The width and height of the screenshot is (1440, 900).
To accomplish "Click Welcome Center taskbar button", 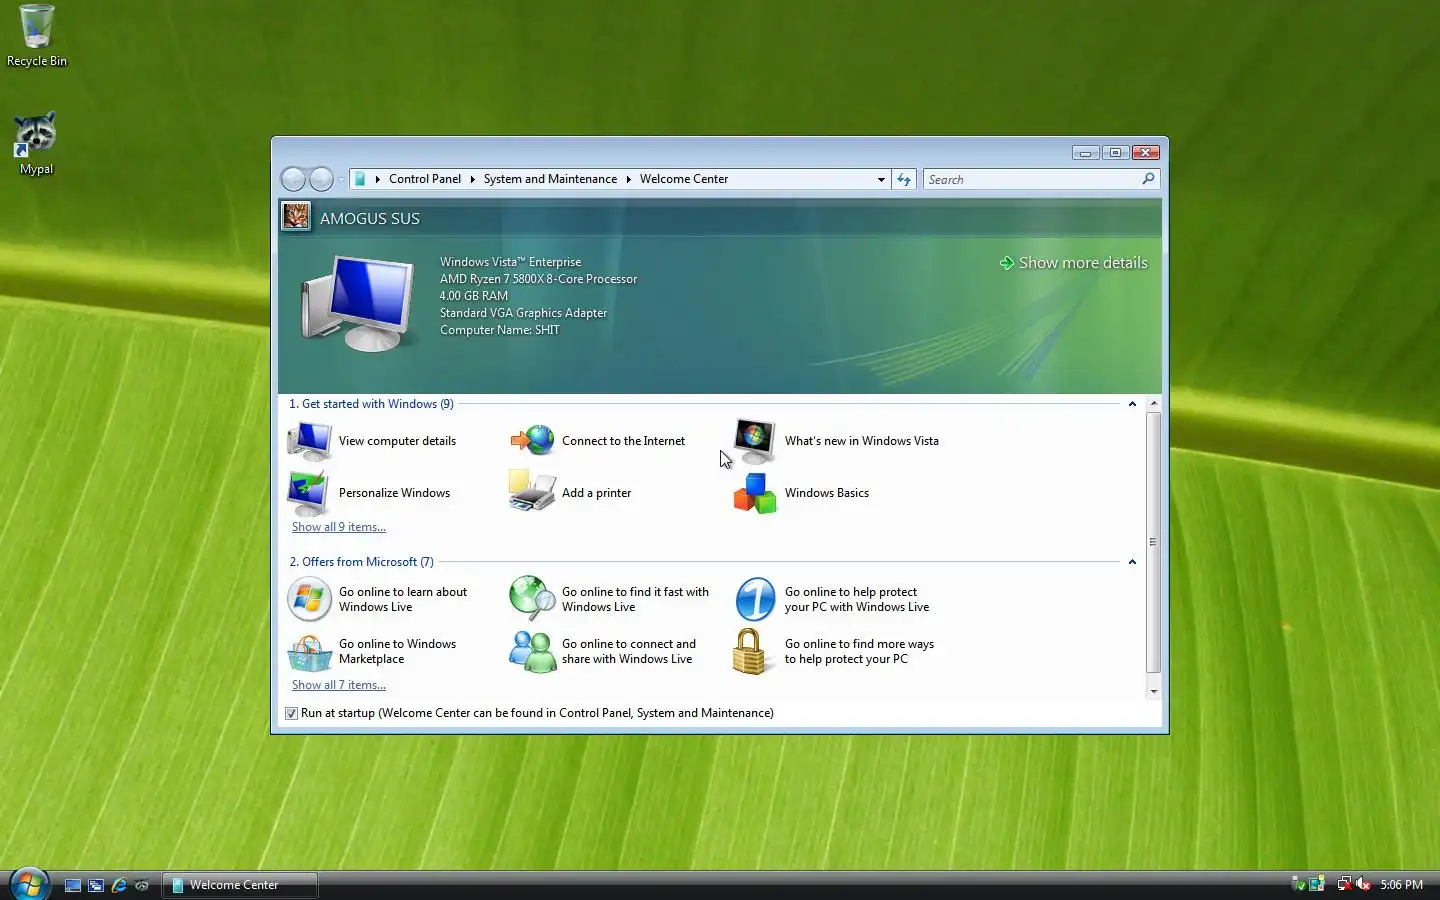I will (240, 885).
